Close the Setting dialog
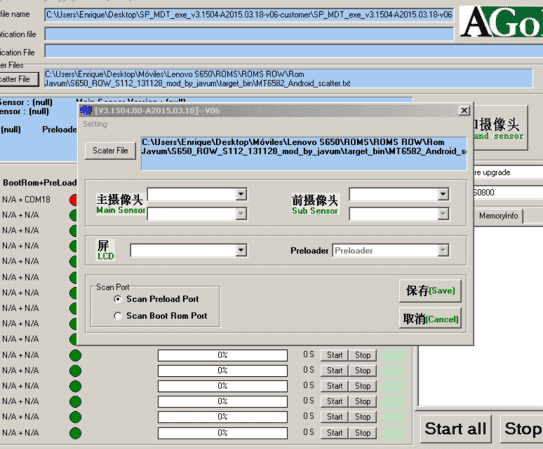The height and width of the screenshot is (449, 543). click(464, 110)
